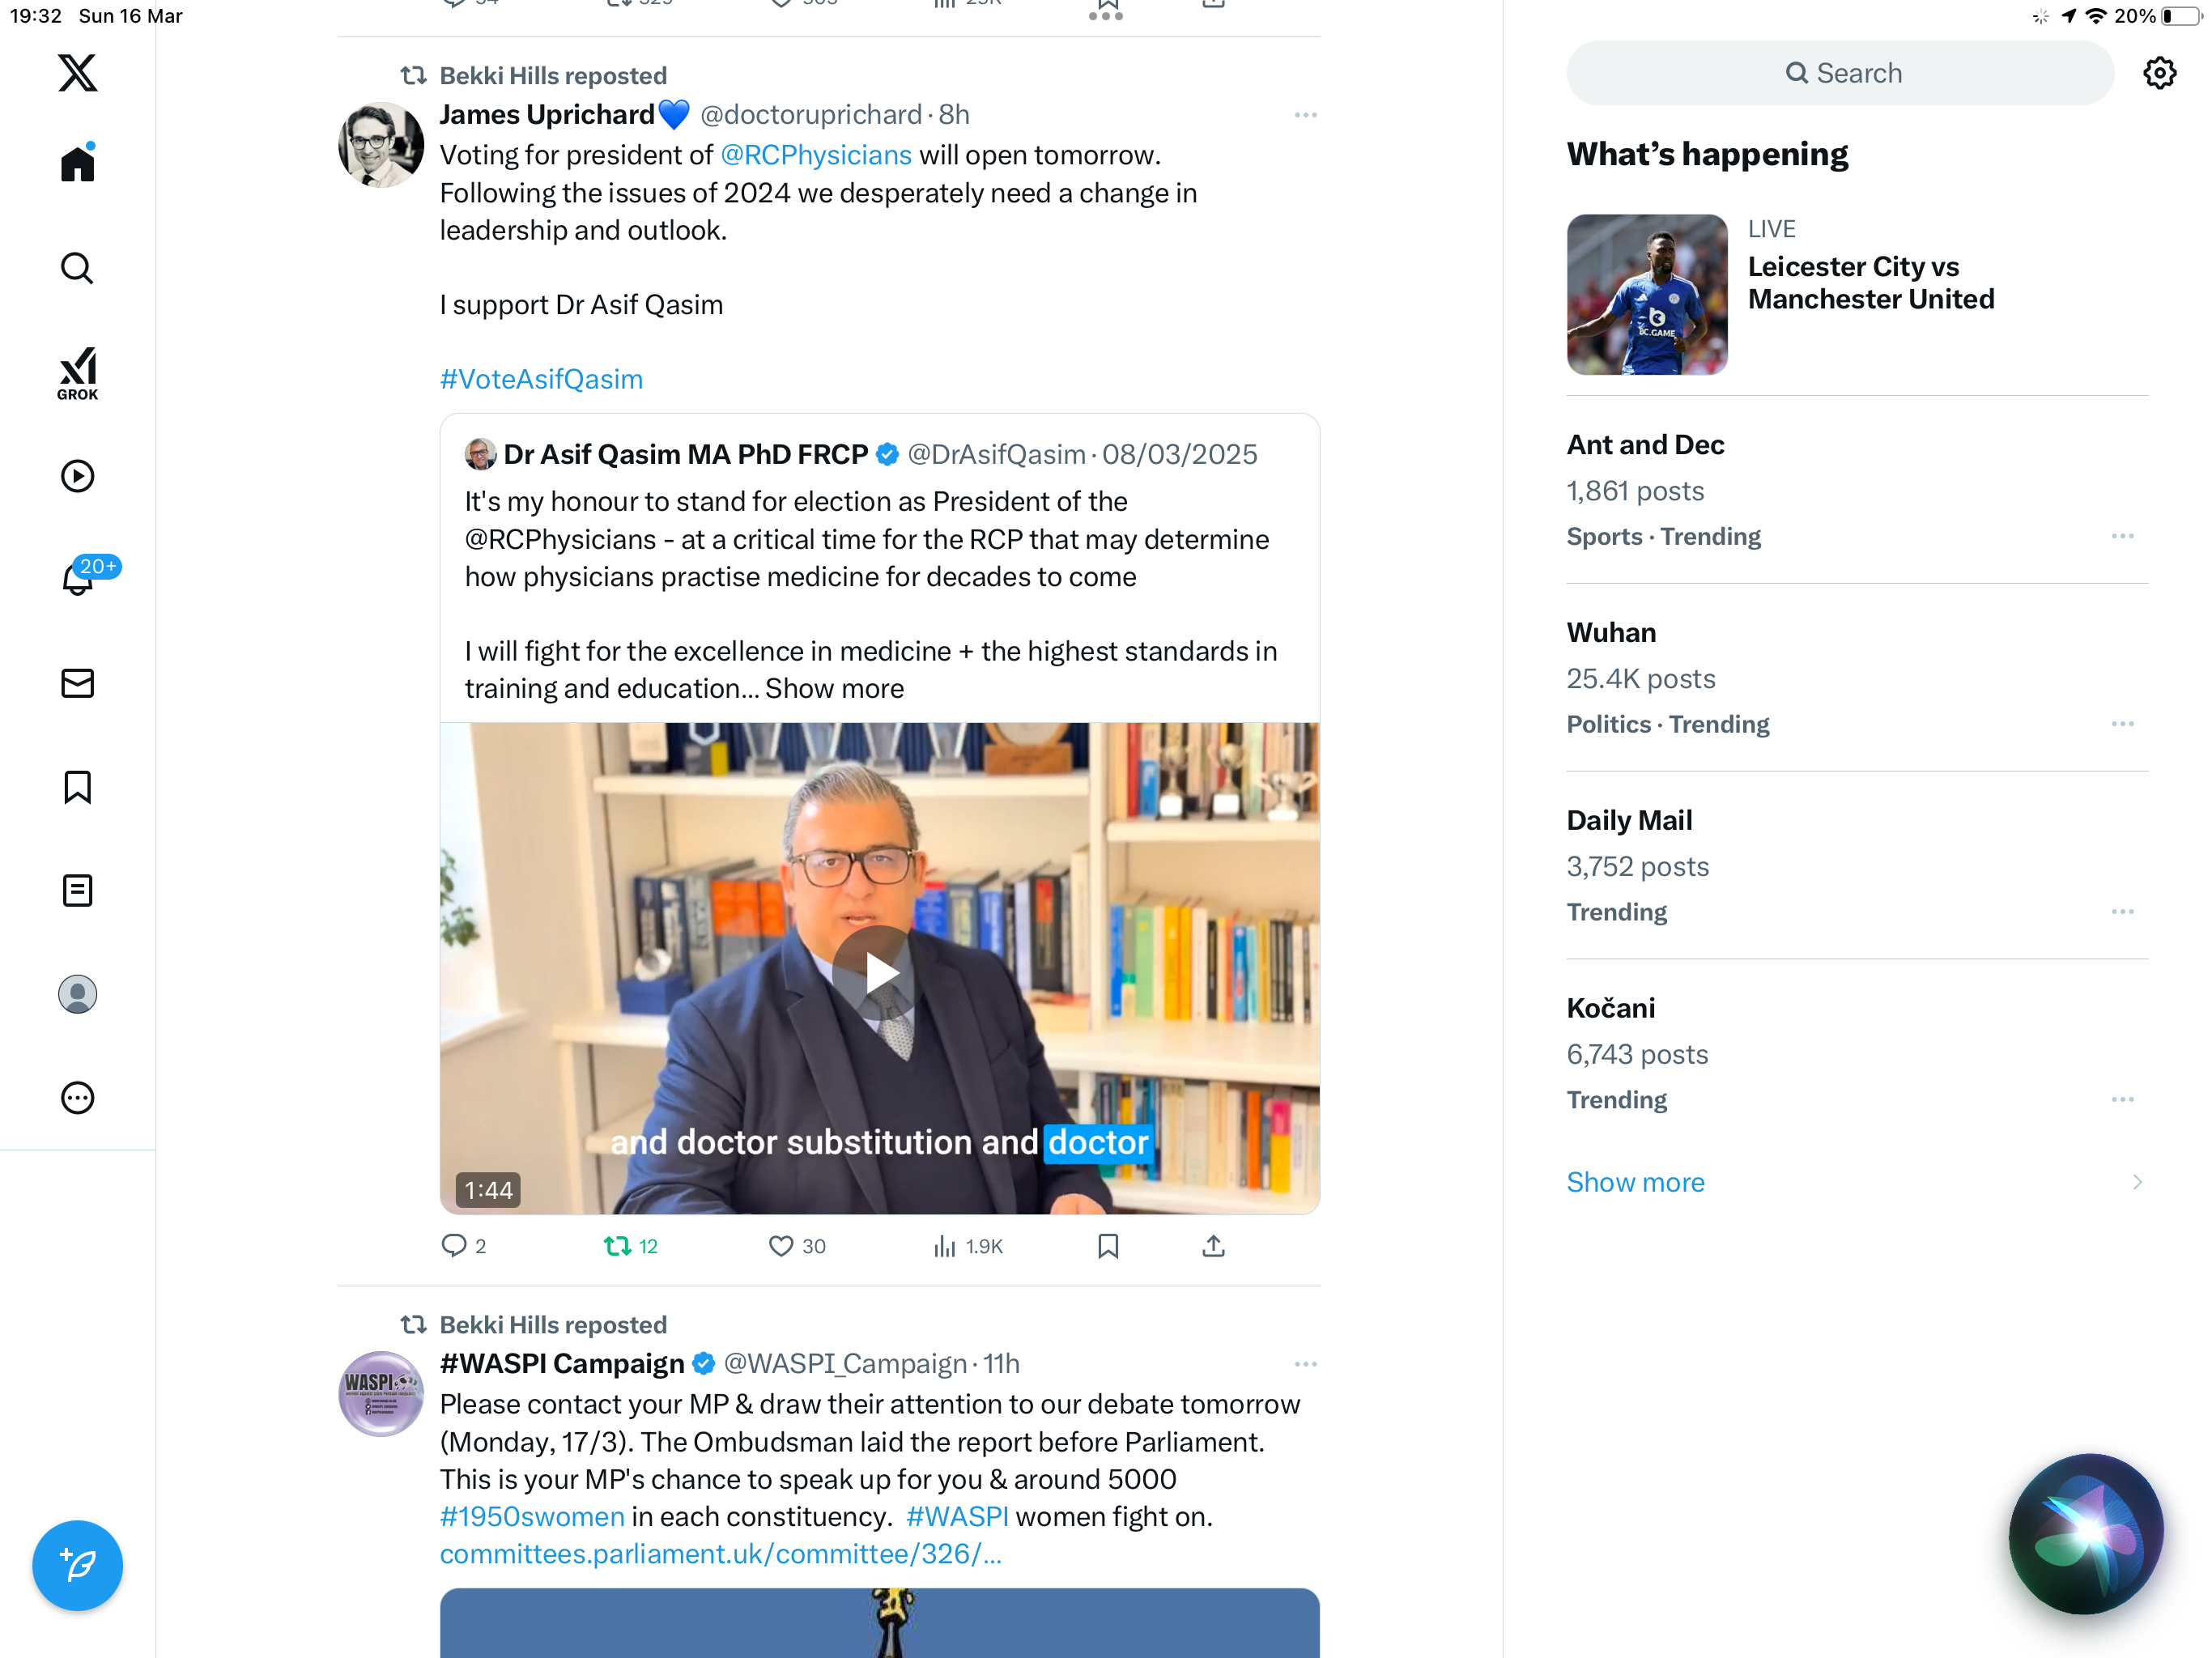Open options menu for Wuhan trend
This screenshot has height=1658, width=2212.
coord(2122,724)
